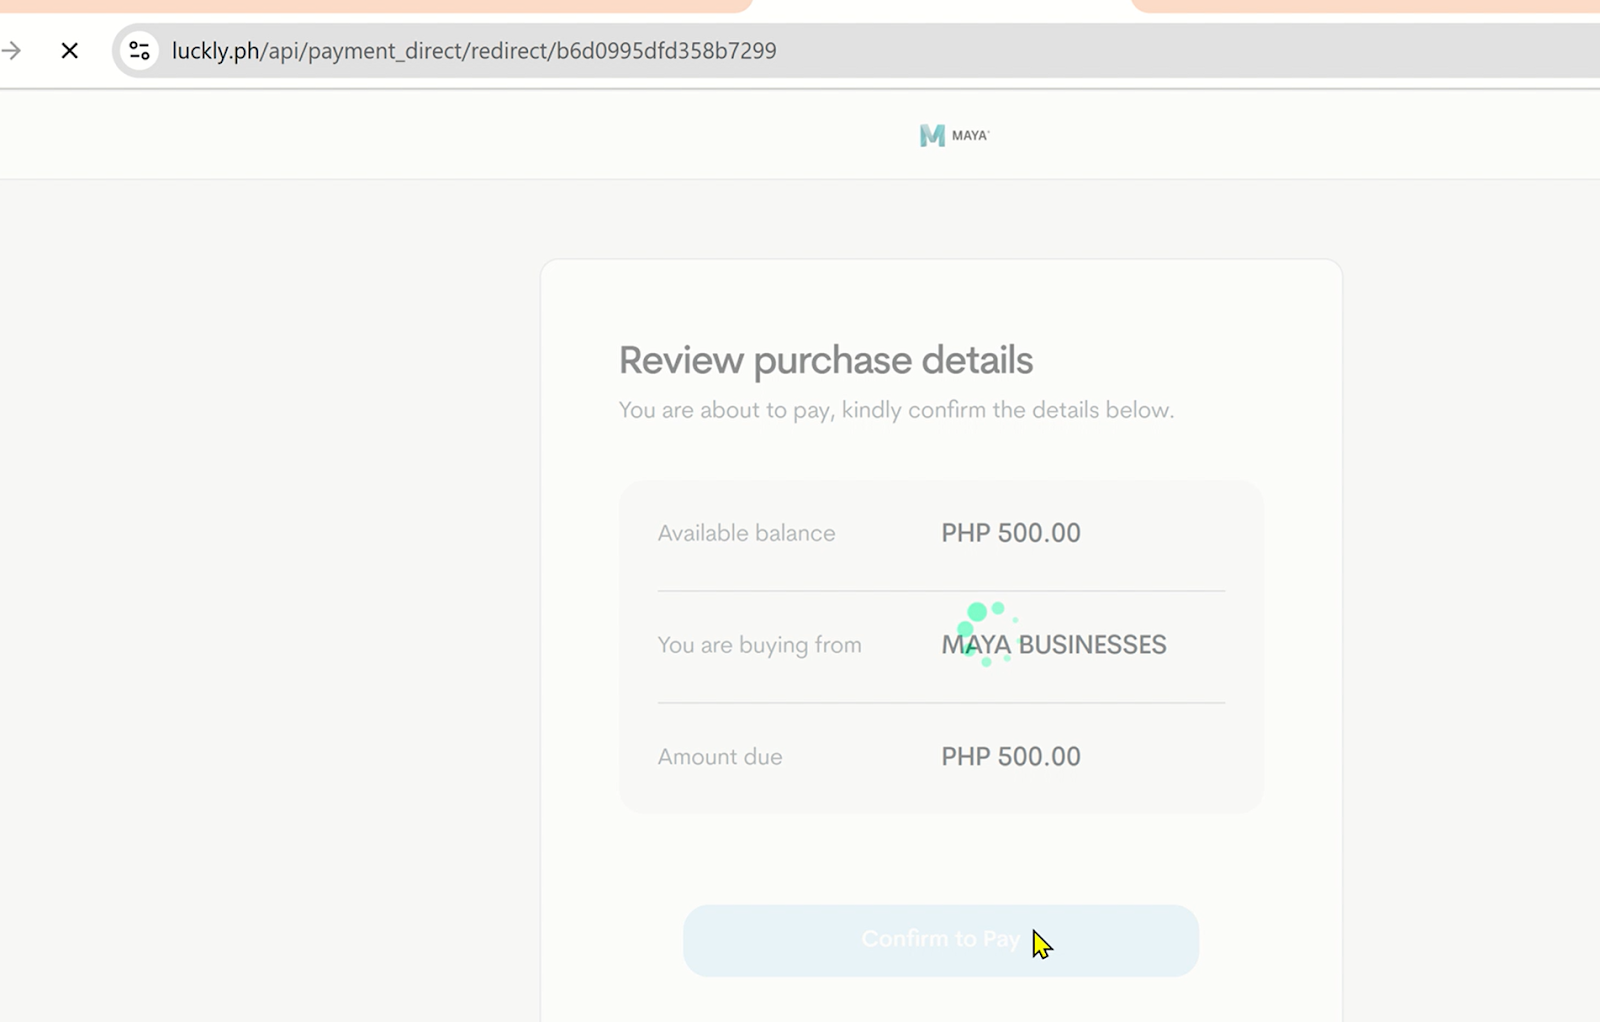This screenshot has height=1022, width=1600.
Task: Open the site information icon
Action: tap(139, 50)
